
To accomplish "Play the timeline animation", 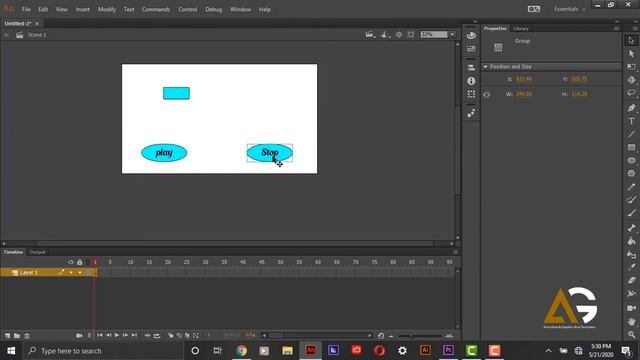I will coord(117,335).
